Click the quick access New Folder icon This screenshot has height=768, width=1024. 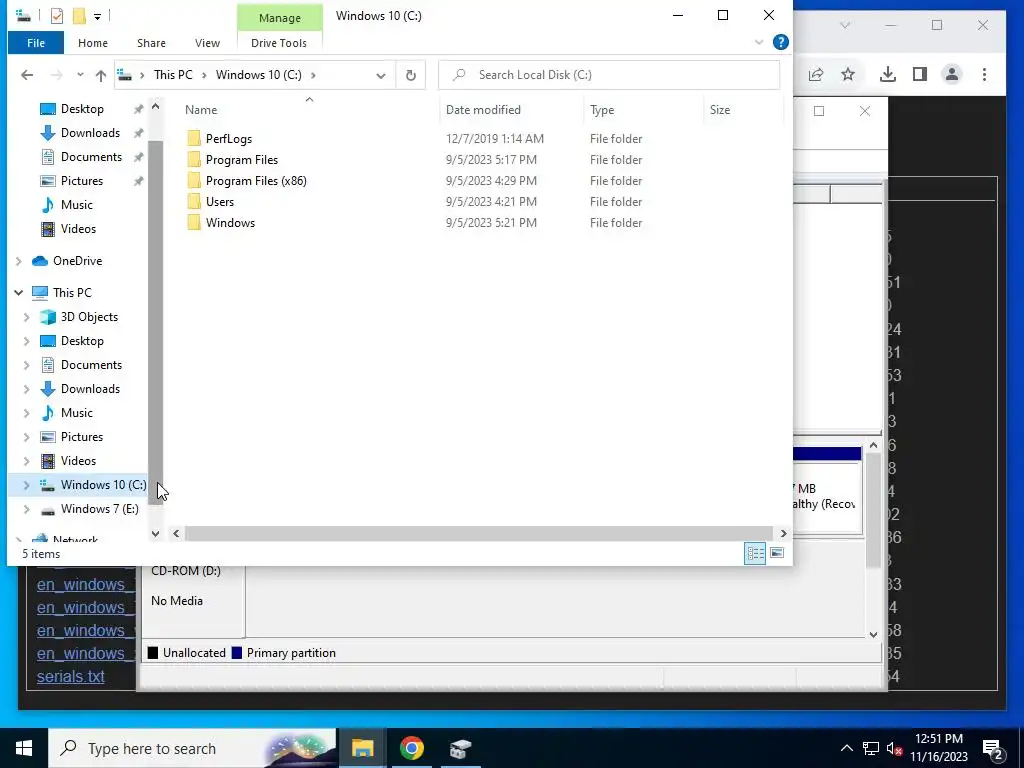pos(79,15)
